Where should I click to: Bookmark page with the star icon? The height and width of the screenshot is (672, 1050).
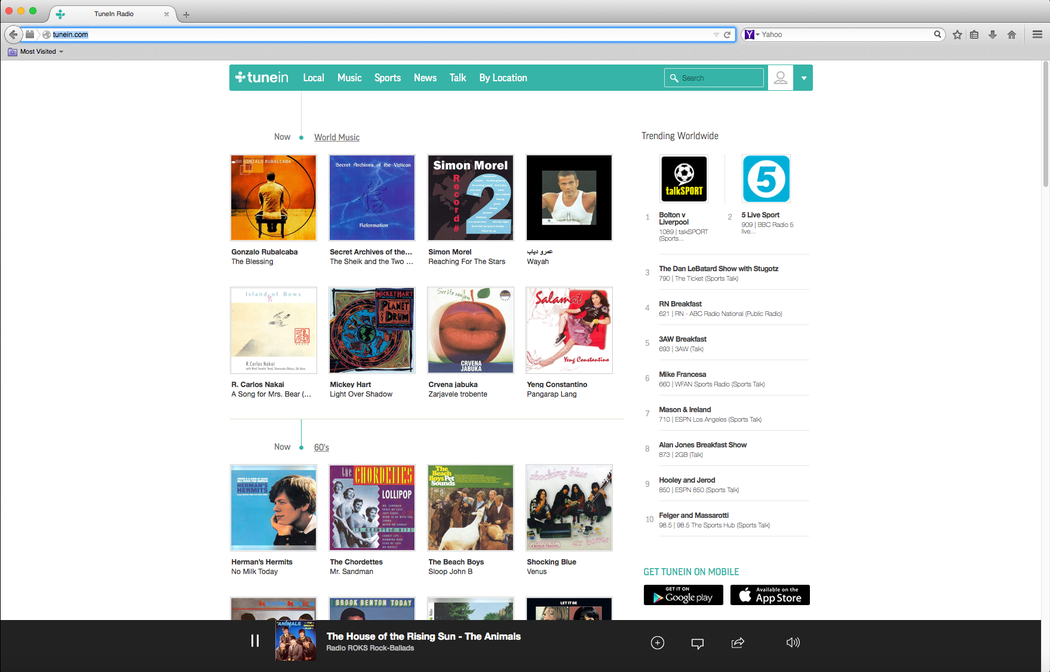pyautogui.click(x=957, y=34)
